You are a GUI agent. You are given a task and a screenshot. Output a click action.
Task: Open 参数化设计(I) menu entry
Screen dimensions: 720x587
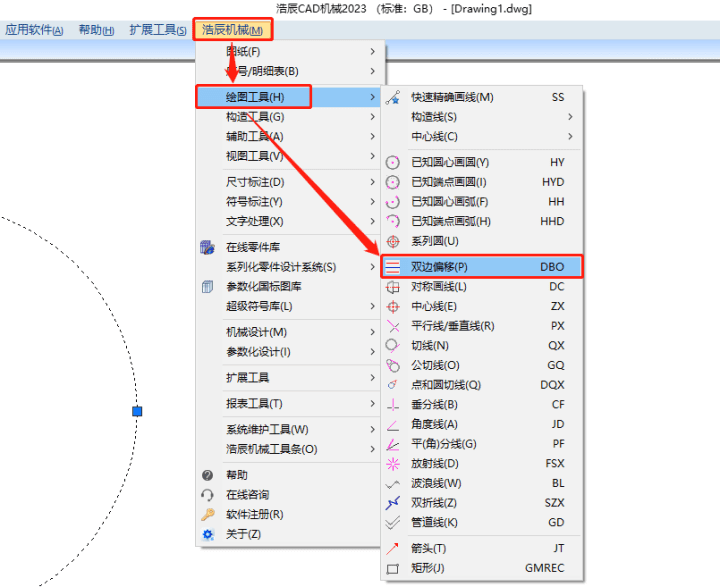point(288,352)
